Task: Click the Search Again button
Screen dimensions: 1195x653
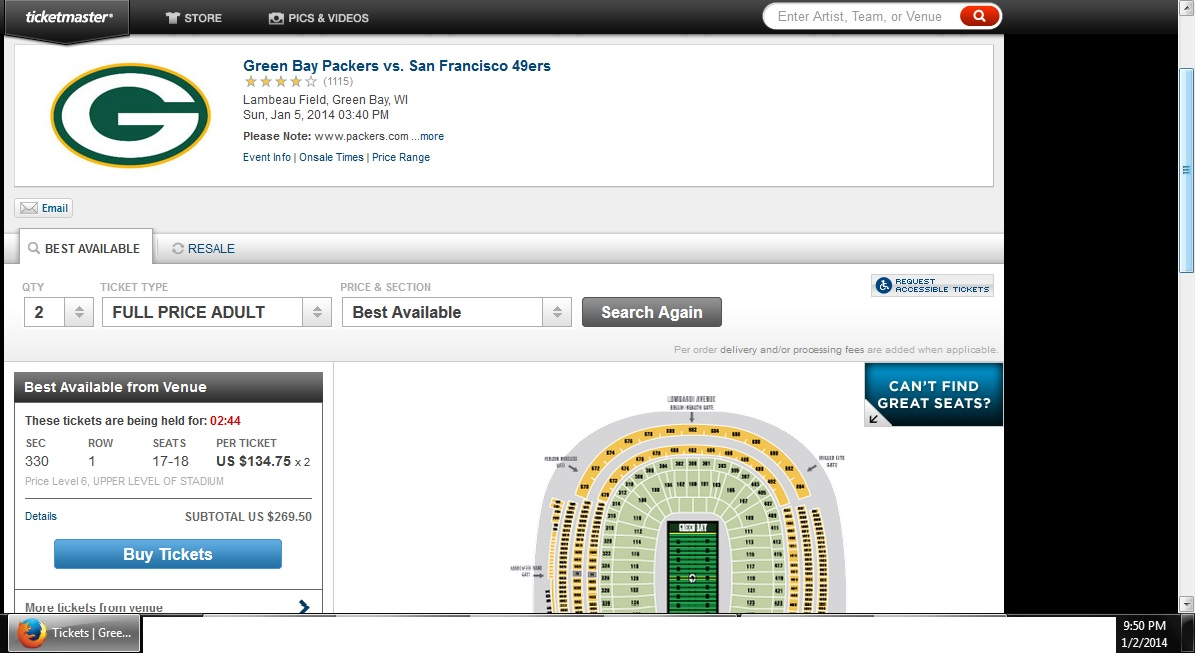Action: pos(652,312)
